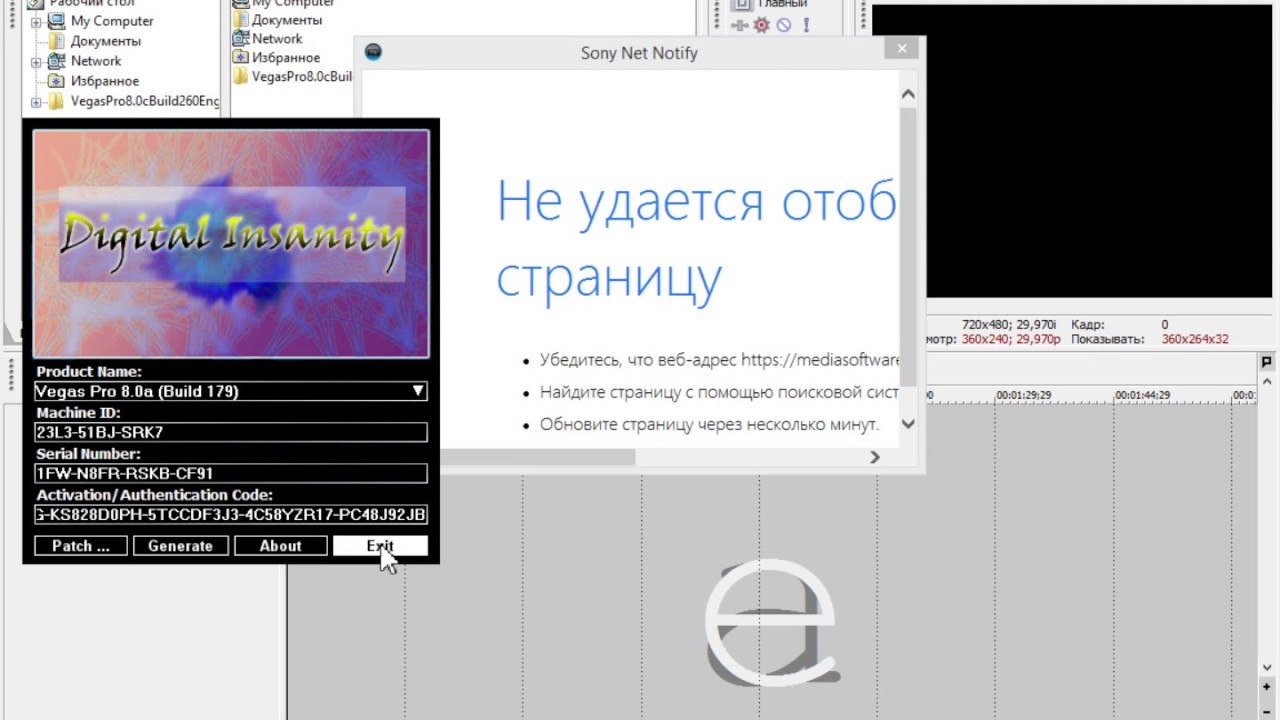Select Документы in the folder tree
Image resolution: width=1280 pixels, height=720 pixels.
click(105, 41)
